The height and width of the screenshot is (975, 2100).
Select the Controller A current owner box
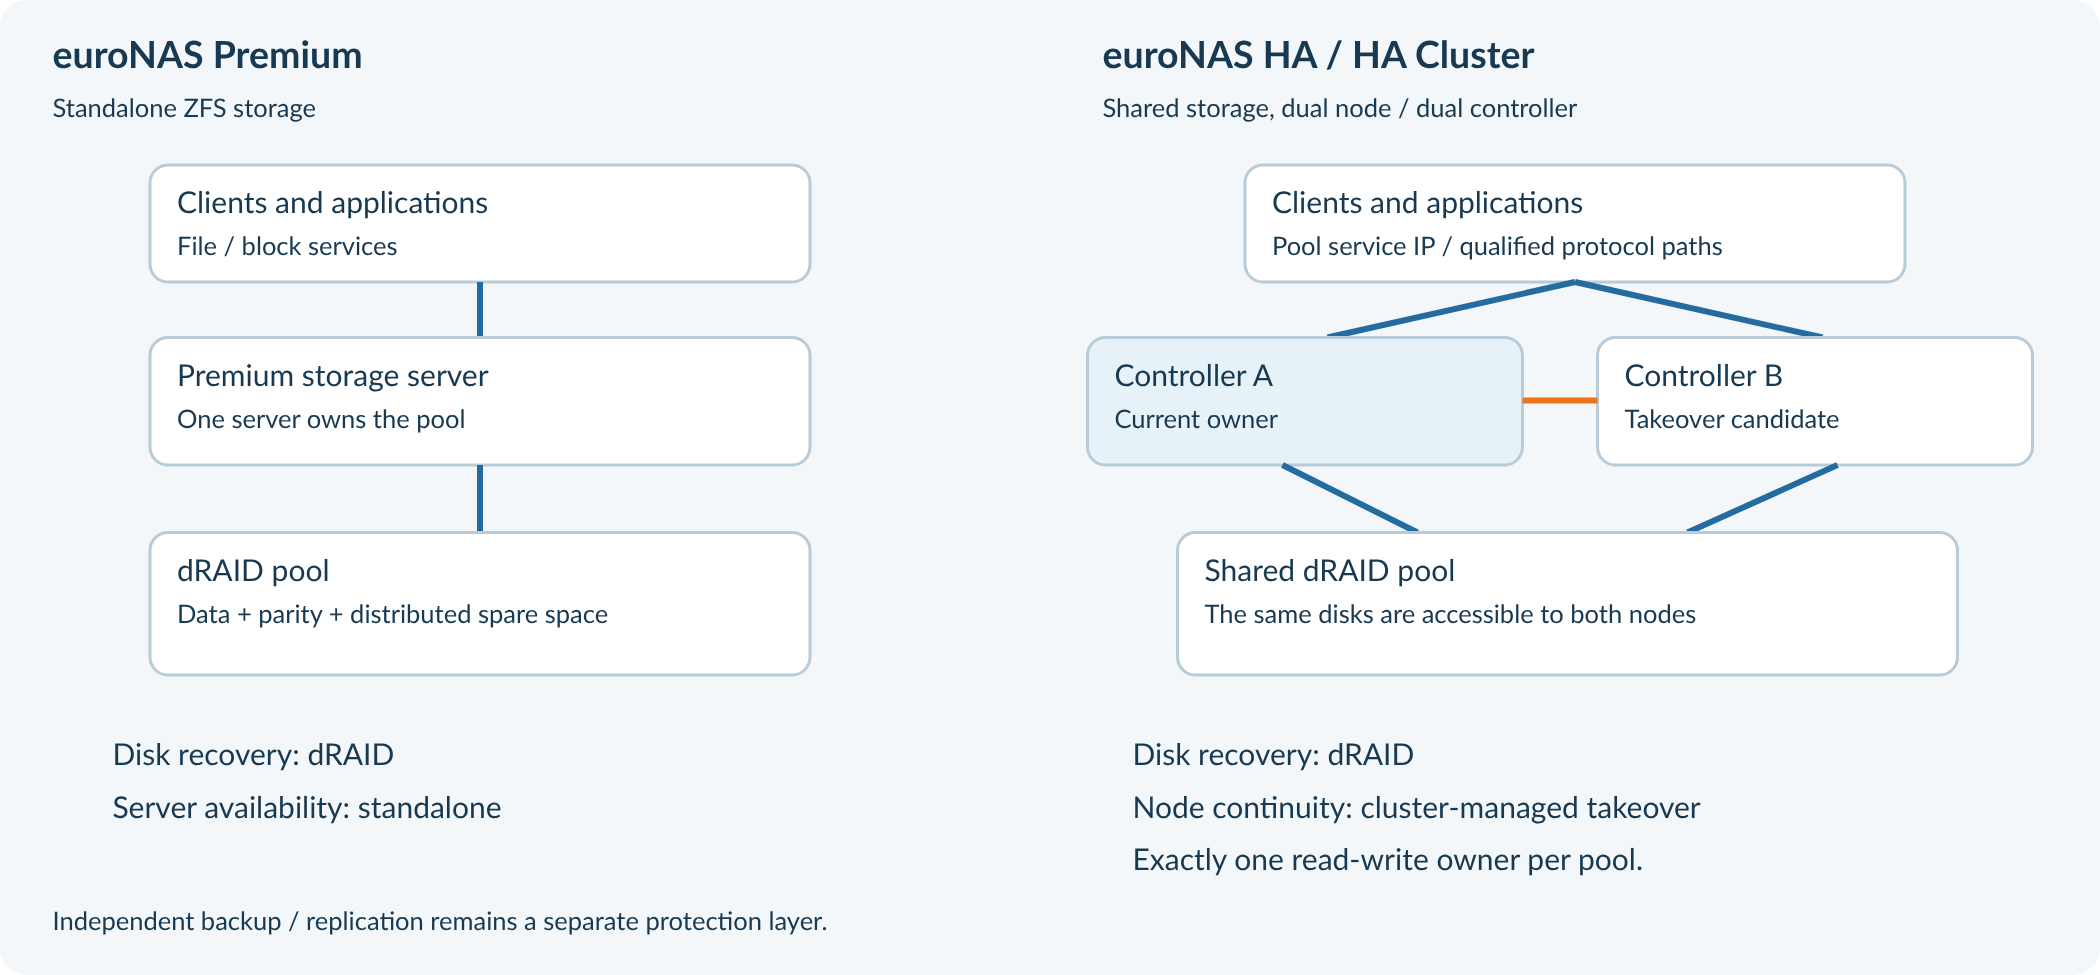tap(1305, 401)
